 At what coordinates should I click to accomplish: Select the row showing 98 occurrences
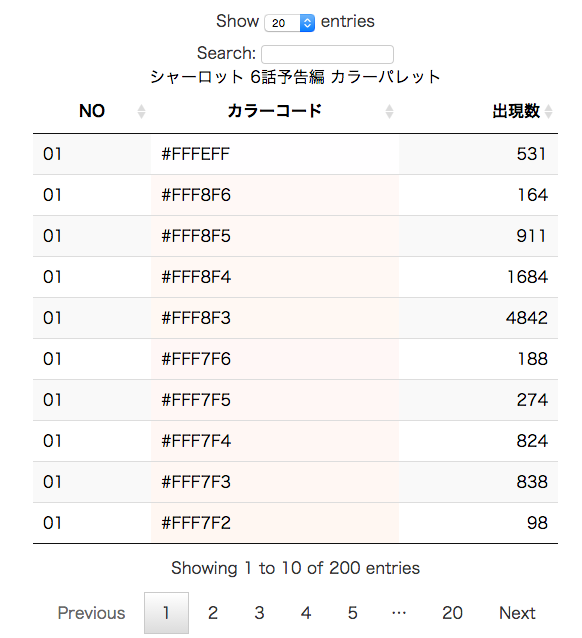[x=295, y=523]
